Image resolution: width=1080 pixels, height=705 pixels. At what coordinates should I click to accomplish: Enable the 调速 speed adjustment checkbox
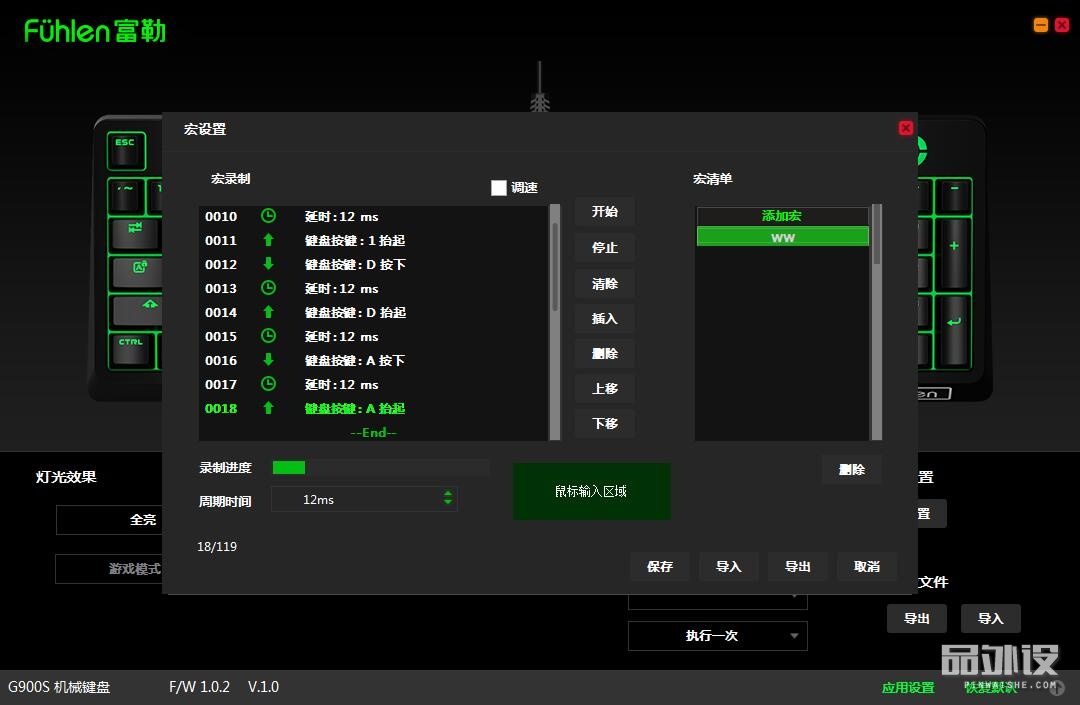[498, 187]
